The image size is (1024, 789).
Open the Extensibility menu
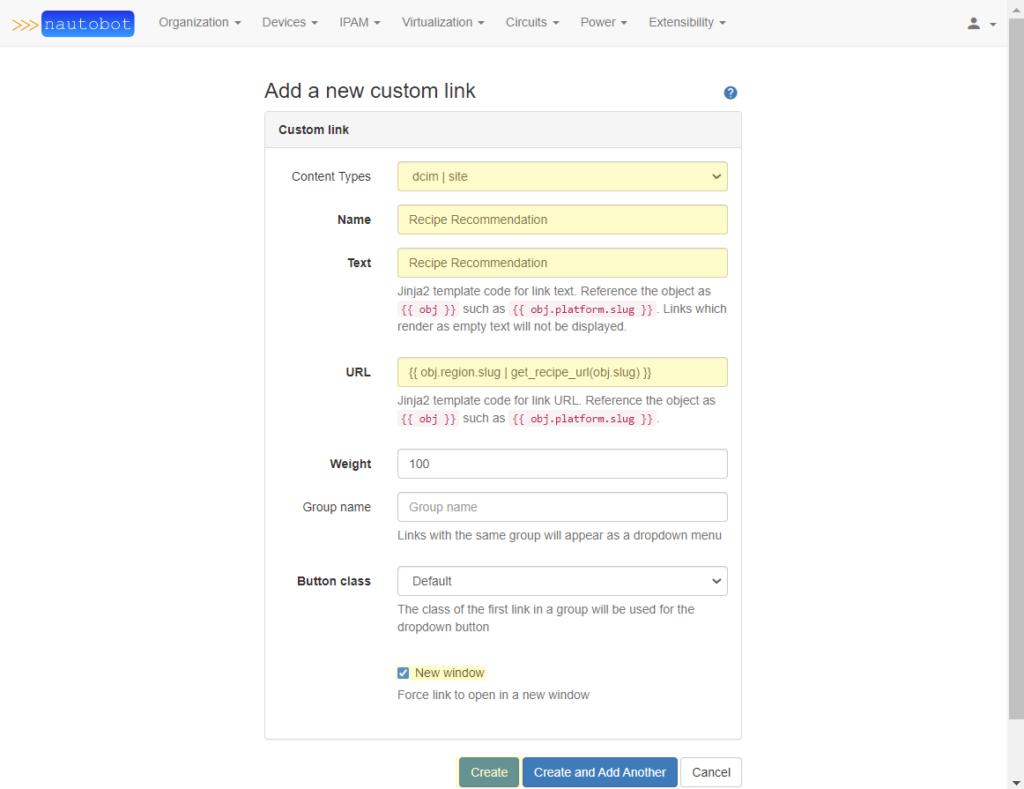[687, 22]
